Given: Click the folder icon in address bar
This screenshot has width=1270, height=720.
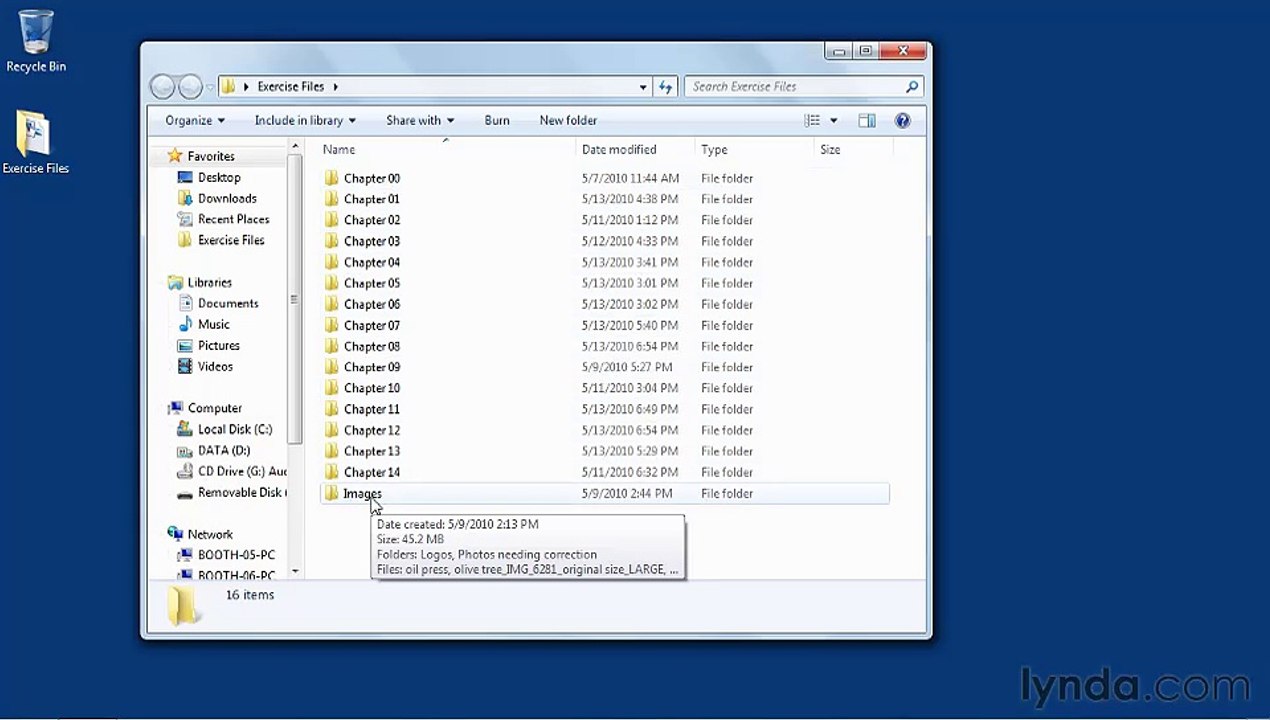Looking at the screenshot, I should [228, 87].
